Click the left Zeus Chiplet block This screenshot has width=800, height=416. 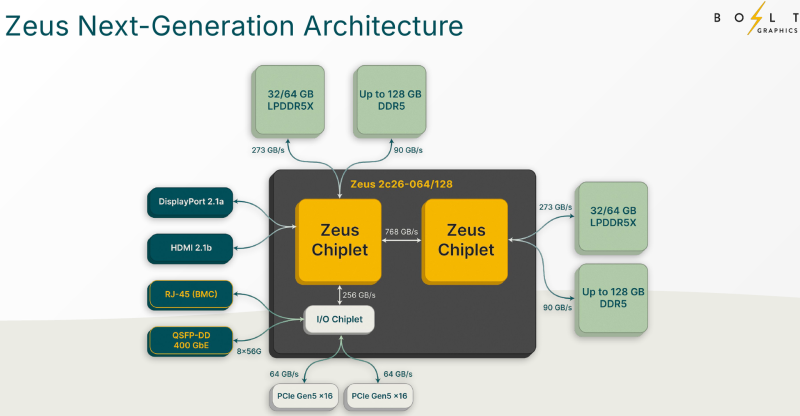pos(339,241)
